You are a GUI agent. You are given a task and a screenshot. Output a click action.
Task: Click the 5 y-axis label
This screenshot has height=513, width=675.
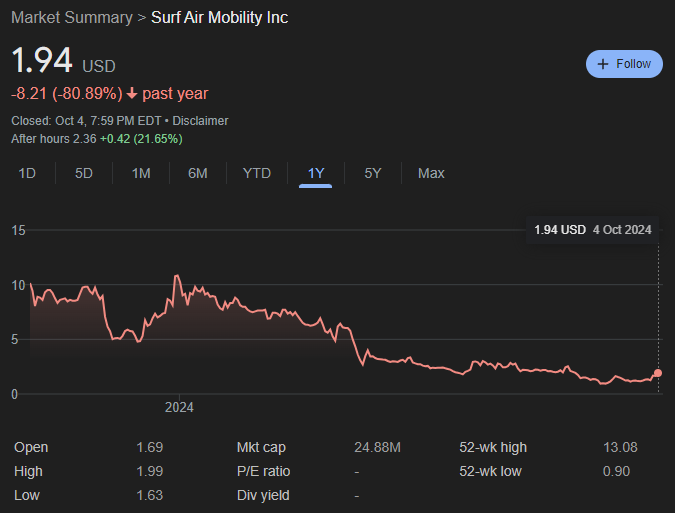tap(15, 340)
